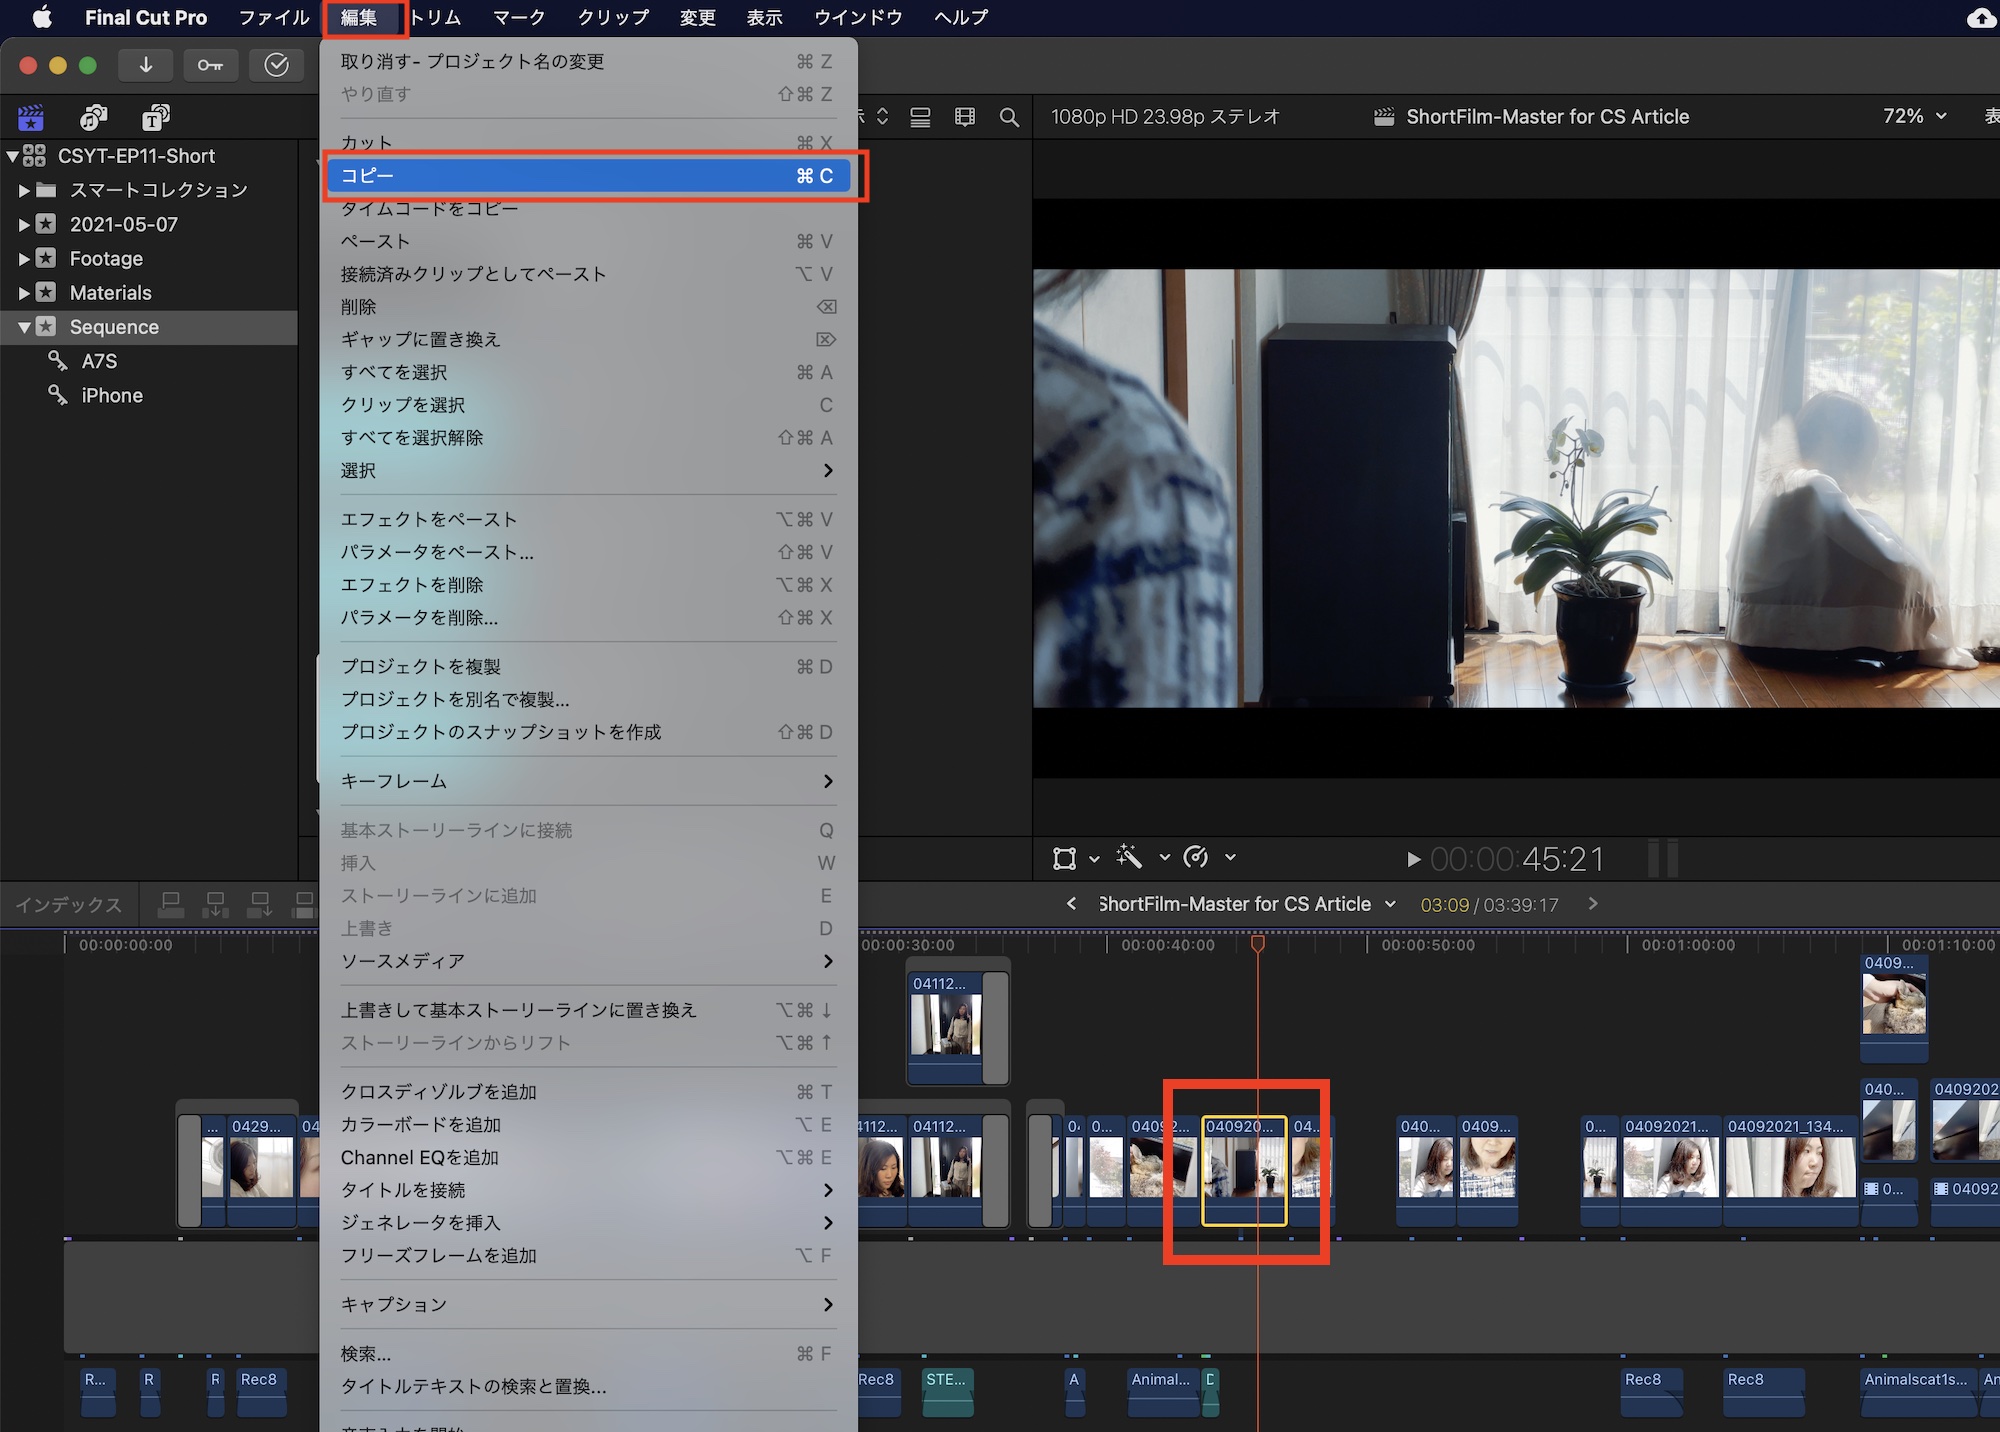Click the 00:00:50:00 mark on timeline ruler

tap(1427, 945)
